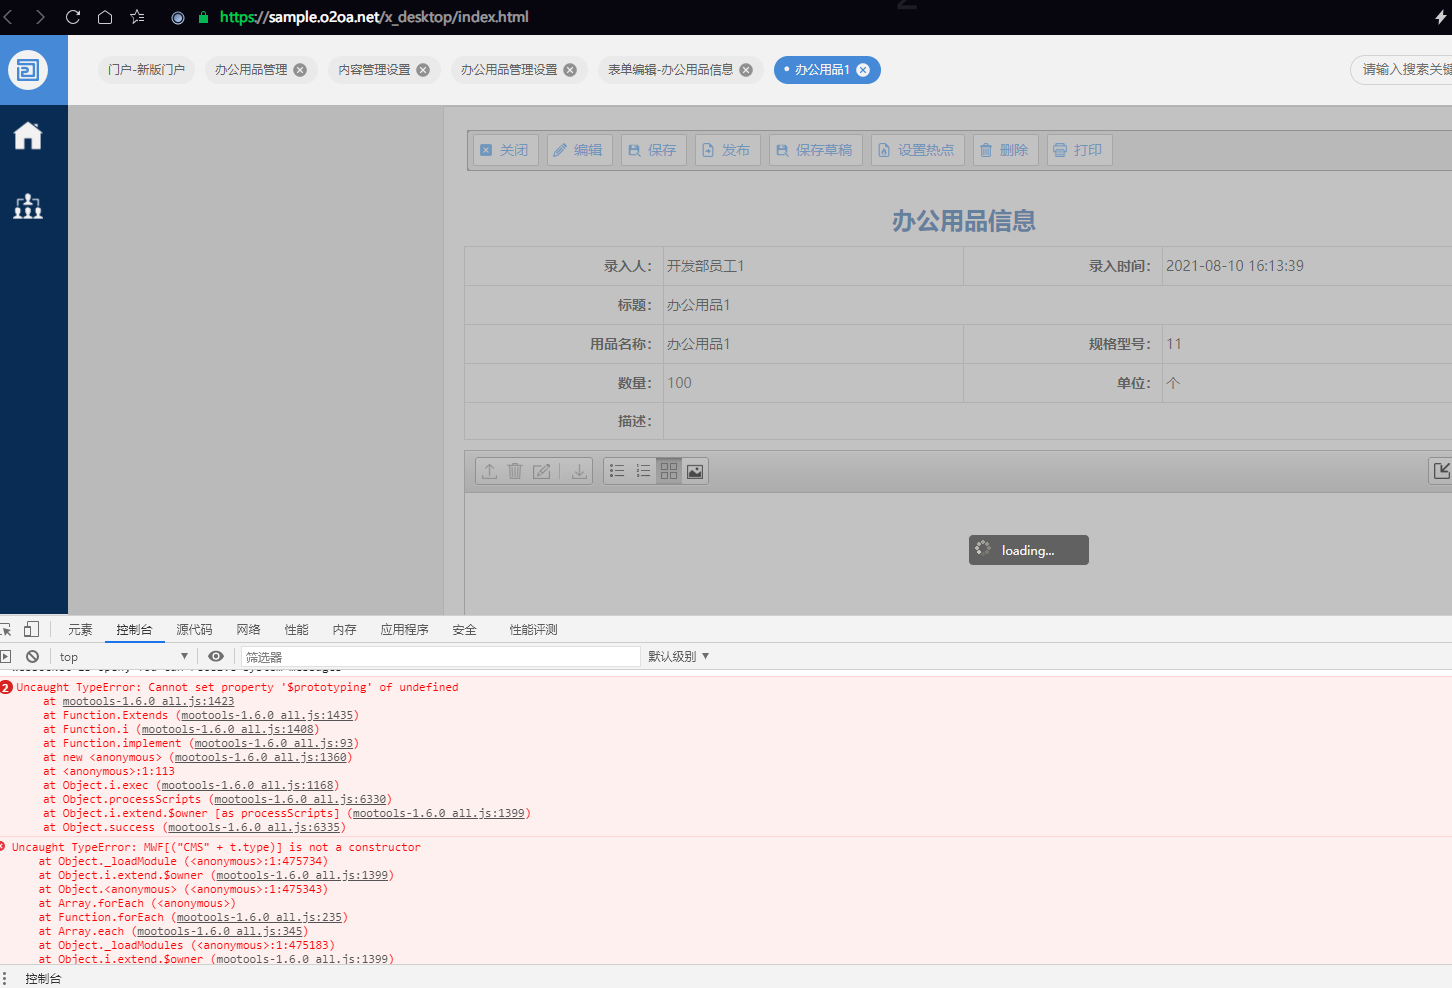Click the O2OA logo icon
This screenshot has width=1452, height=988.
pos(28,70)
